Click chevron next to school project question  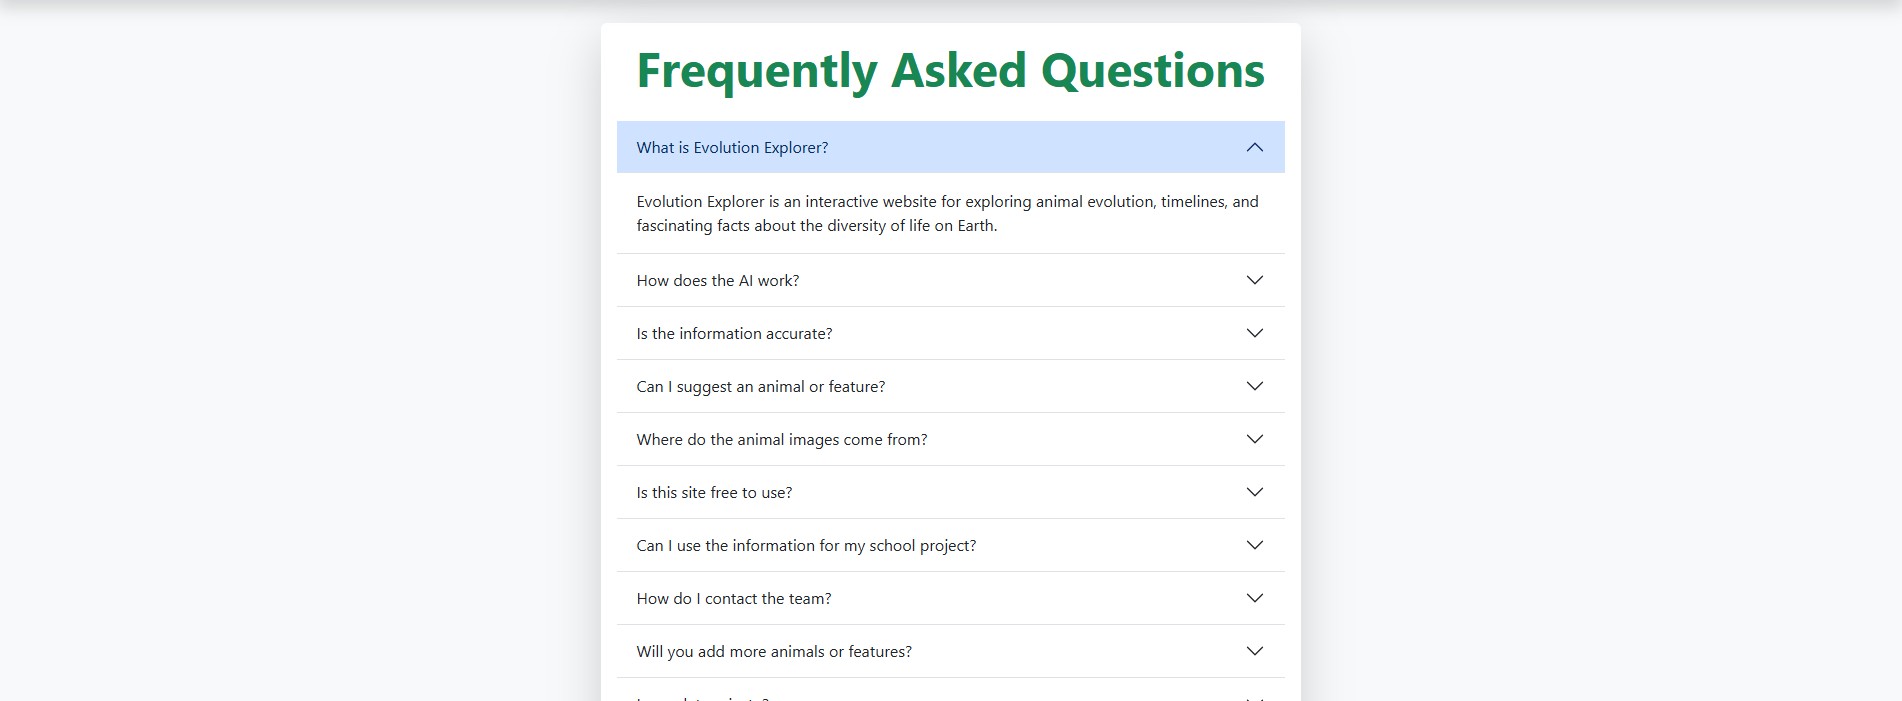click(1254, 546)
